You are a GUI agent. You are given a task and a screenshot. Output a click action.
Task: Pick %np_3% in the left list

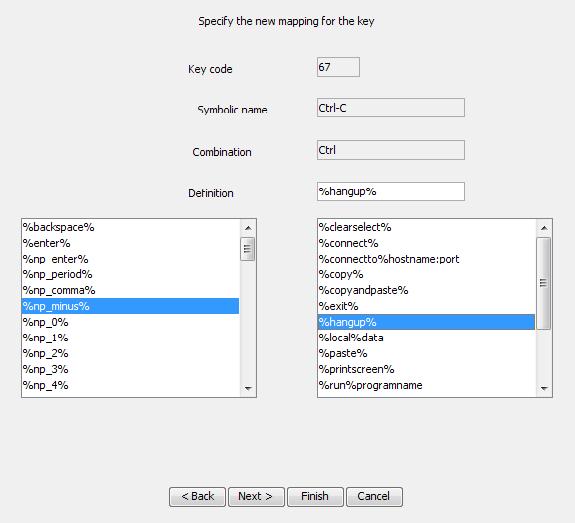coord(130,369)
